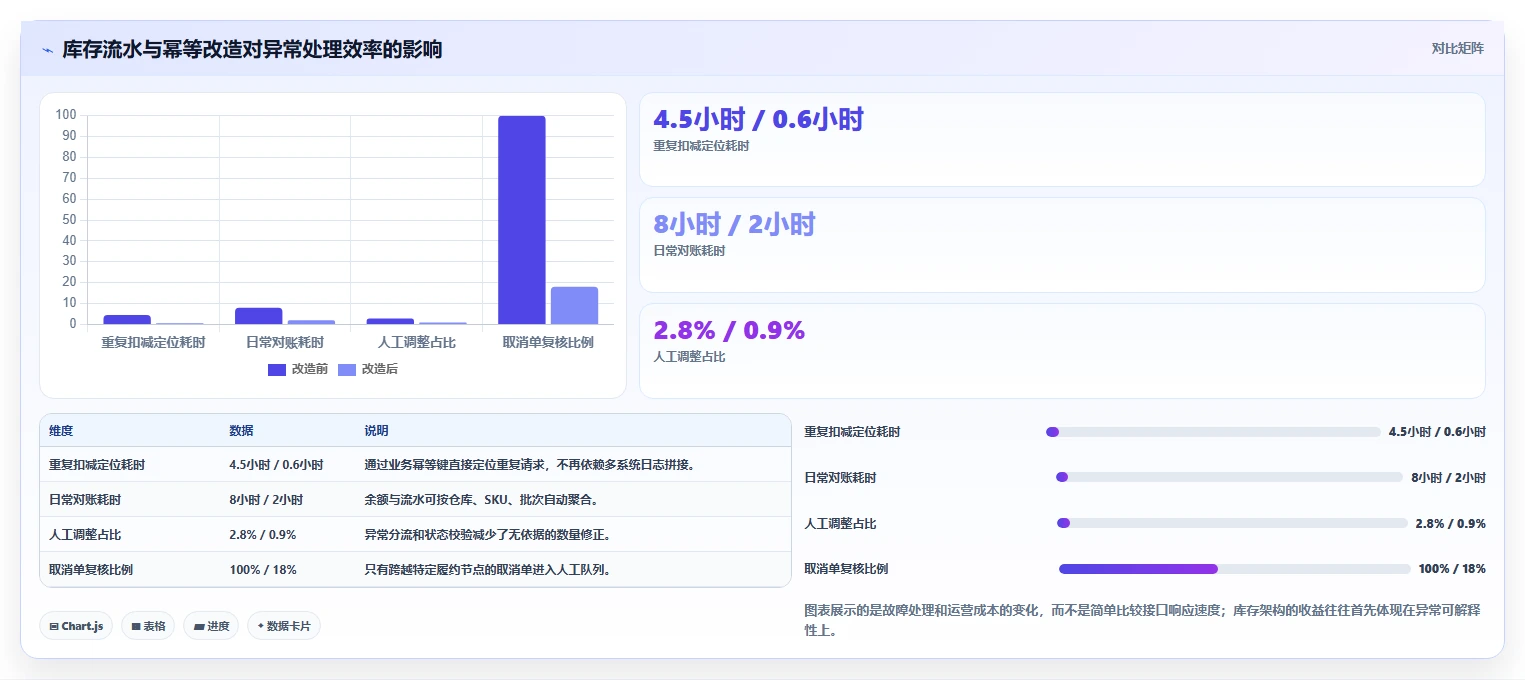Click the 日常对账耗时 x-axis label in the chart
1525x680 pixels.
(285, 342)
